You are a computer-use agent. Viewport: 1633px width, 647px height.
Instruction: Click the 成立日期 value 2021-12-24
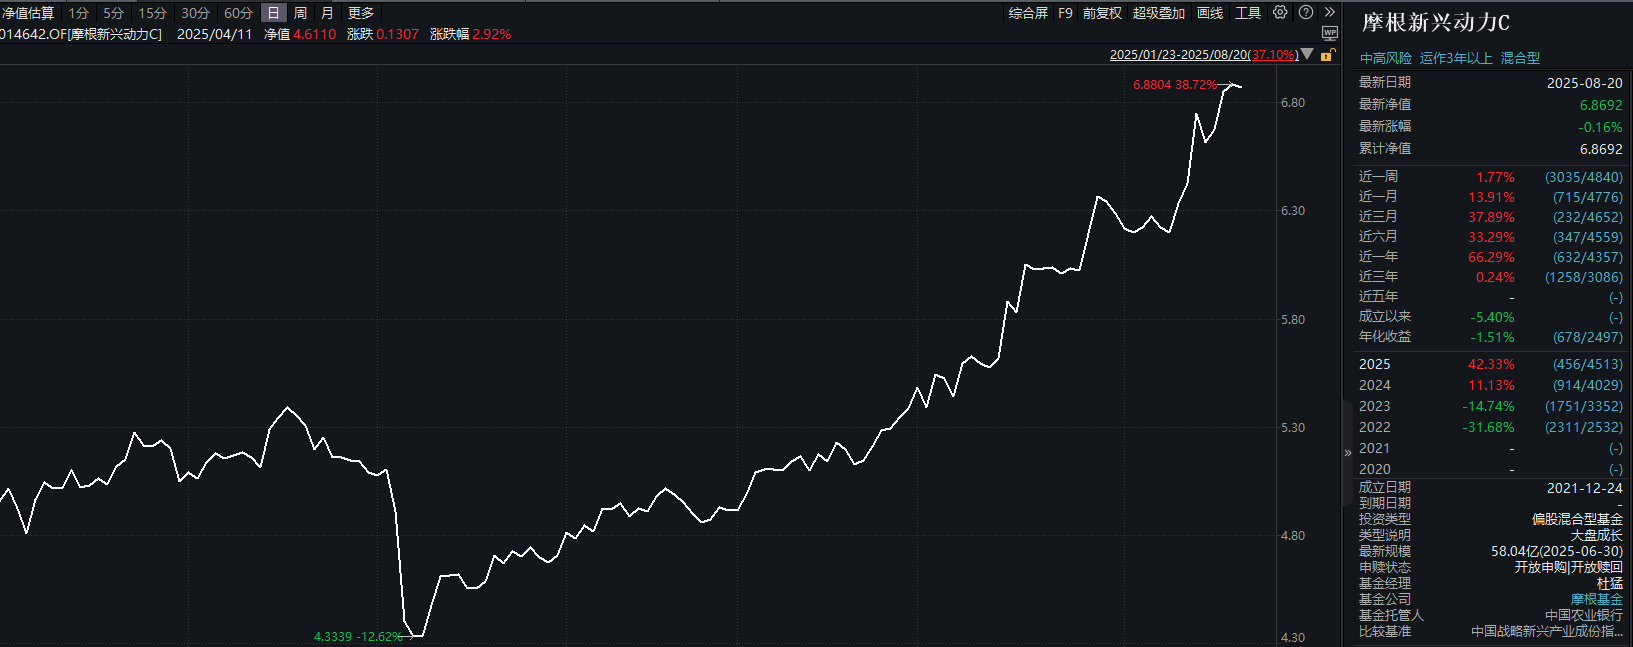[x=1585, y=488]
